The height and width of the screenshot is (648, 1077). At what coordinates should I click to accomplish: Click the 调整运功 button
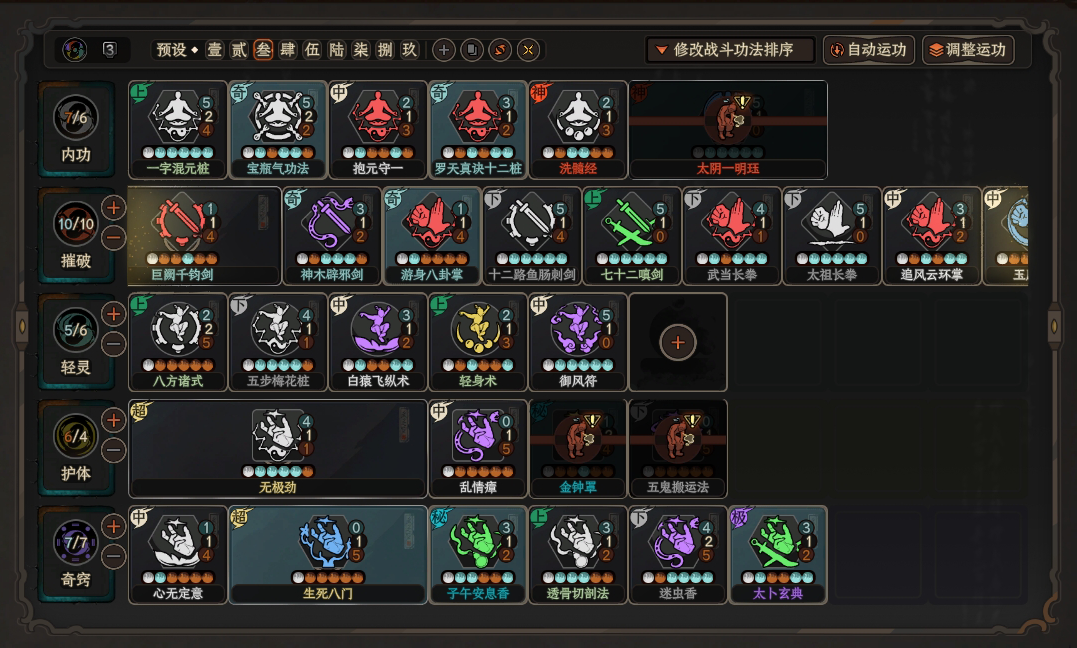[968, 50]
